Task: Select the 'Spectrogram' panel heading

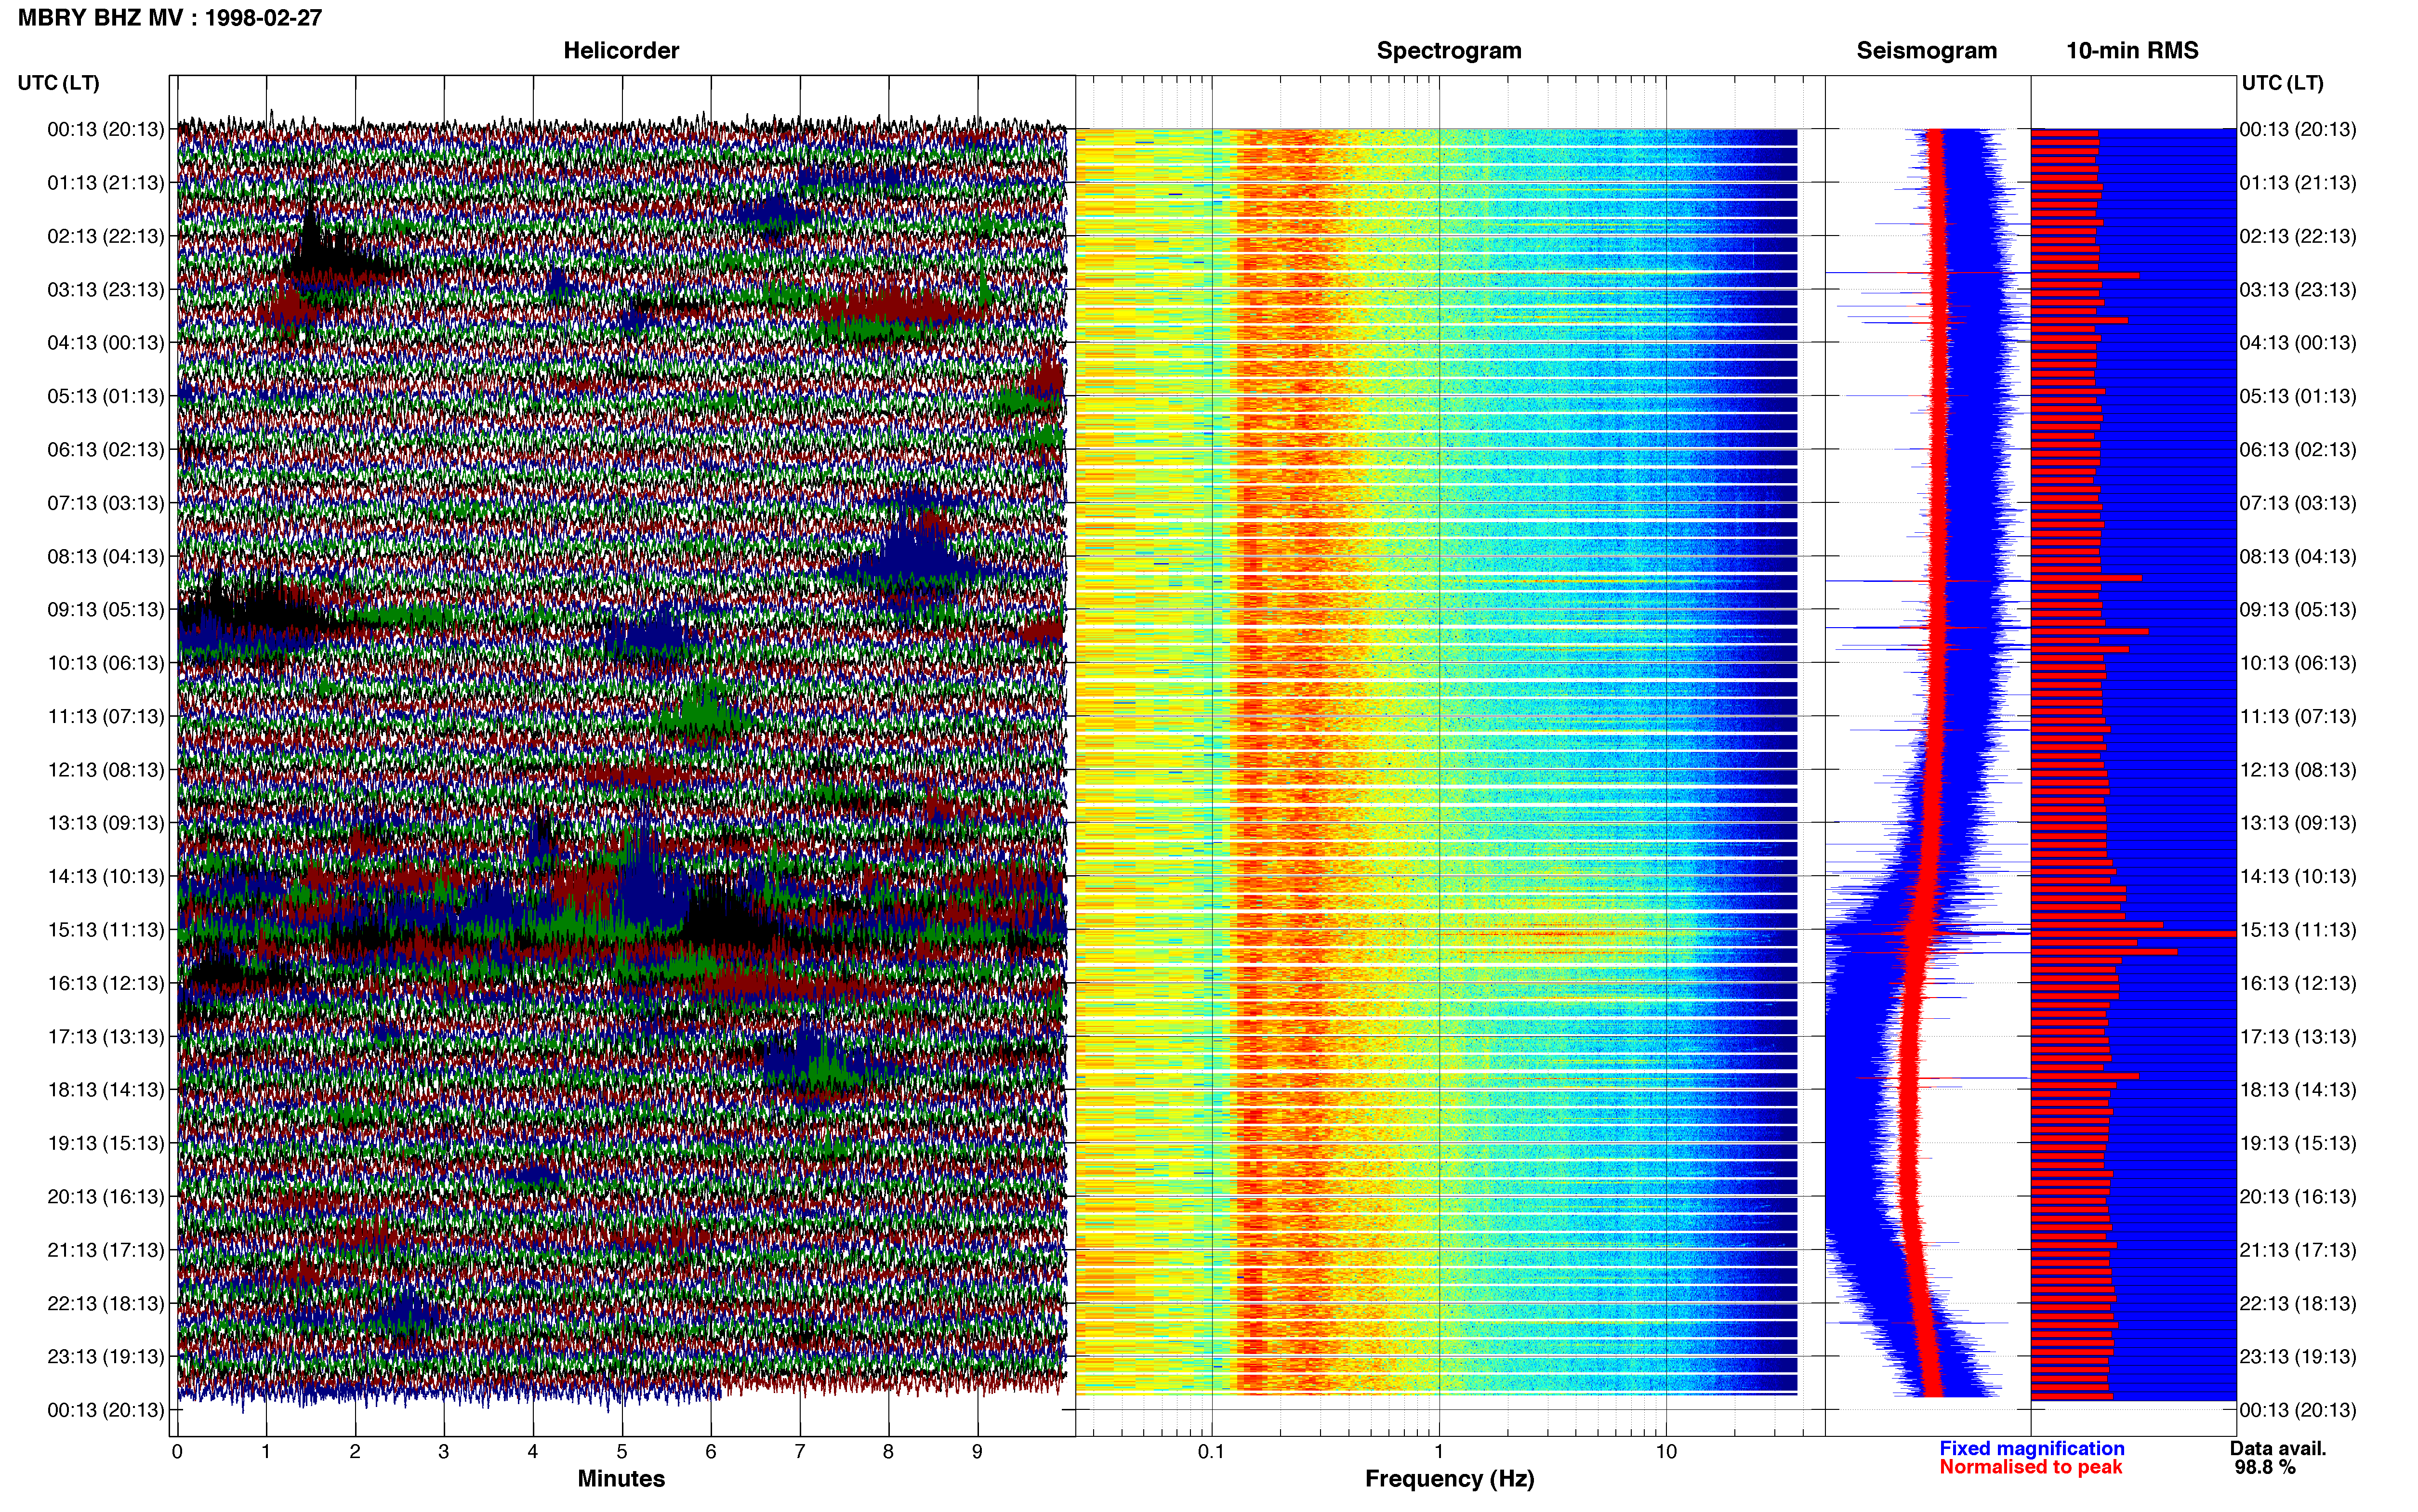Action: click(1449, 51)
